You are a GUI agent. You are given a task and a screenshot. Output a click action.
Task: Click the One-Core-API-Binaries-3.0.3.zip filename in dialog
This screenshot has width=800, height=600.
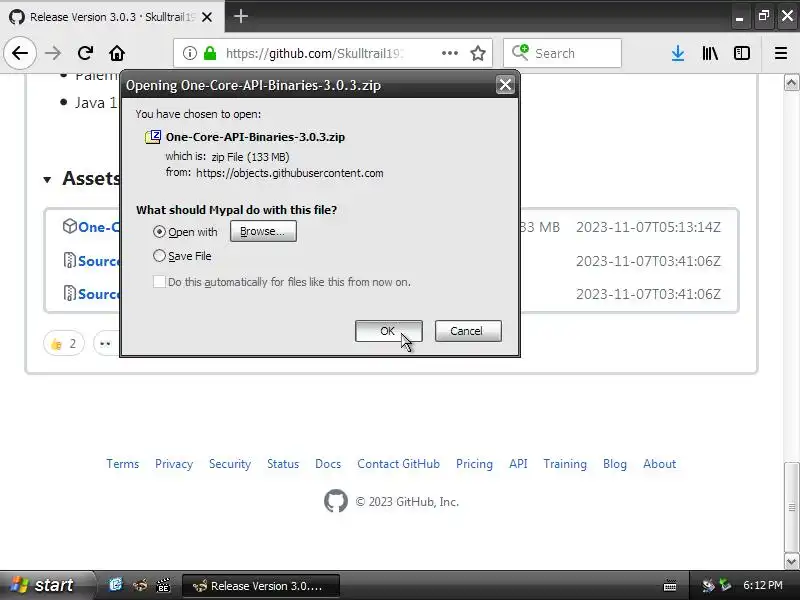tap(255, 137)
